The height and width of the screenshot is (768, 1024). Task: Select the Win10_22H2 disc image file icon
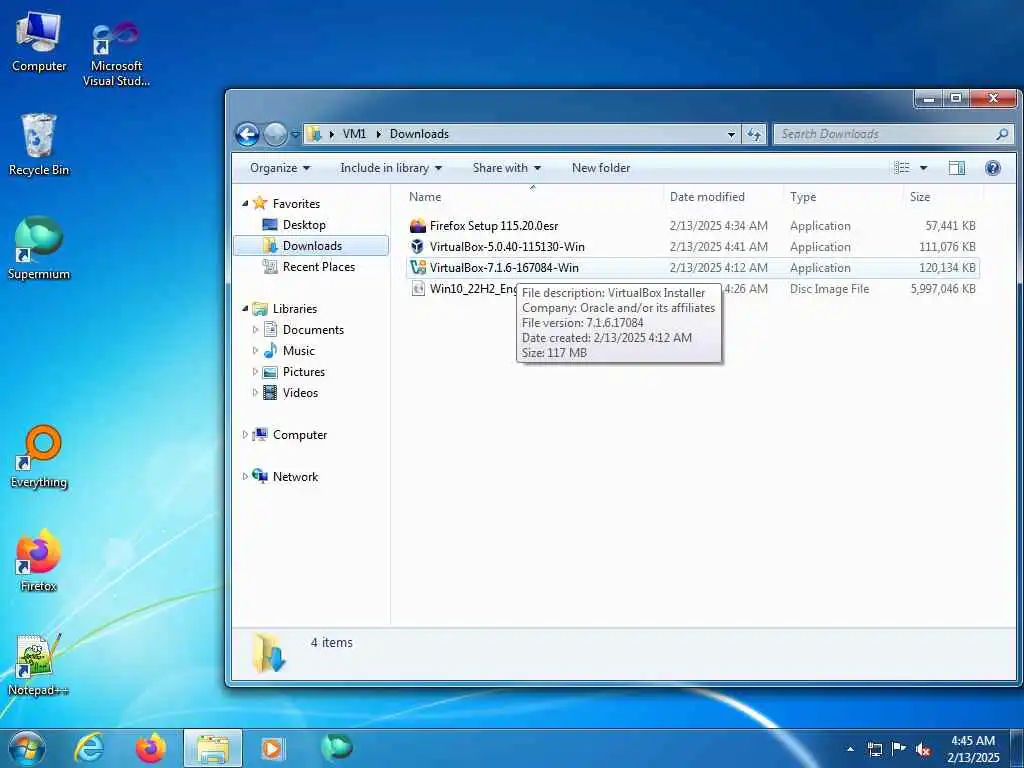(x=418, y=289)
